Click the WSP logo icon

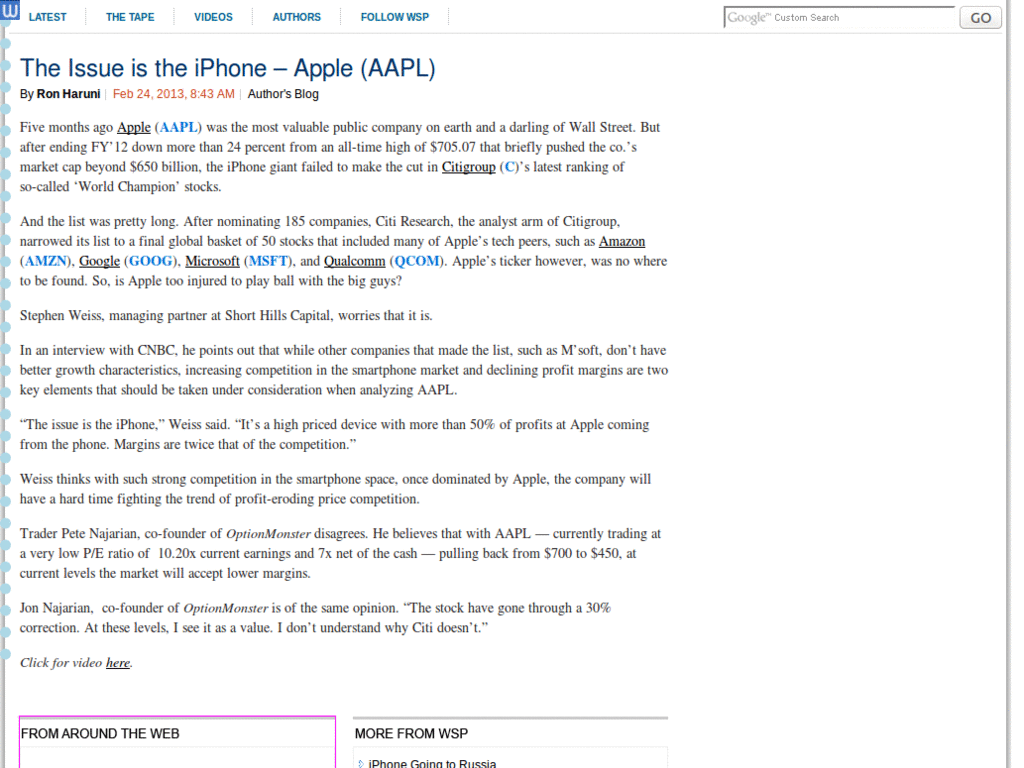coord(10,10)
